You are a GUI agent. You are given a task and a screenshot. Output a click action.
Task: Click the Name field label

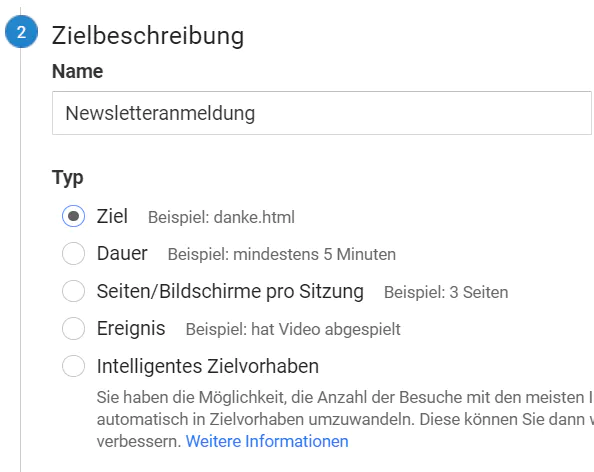[x=77, y=71]
